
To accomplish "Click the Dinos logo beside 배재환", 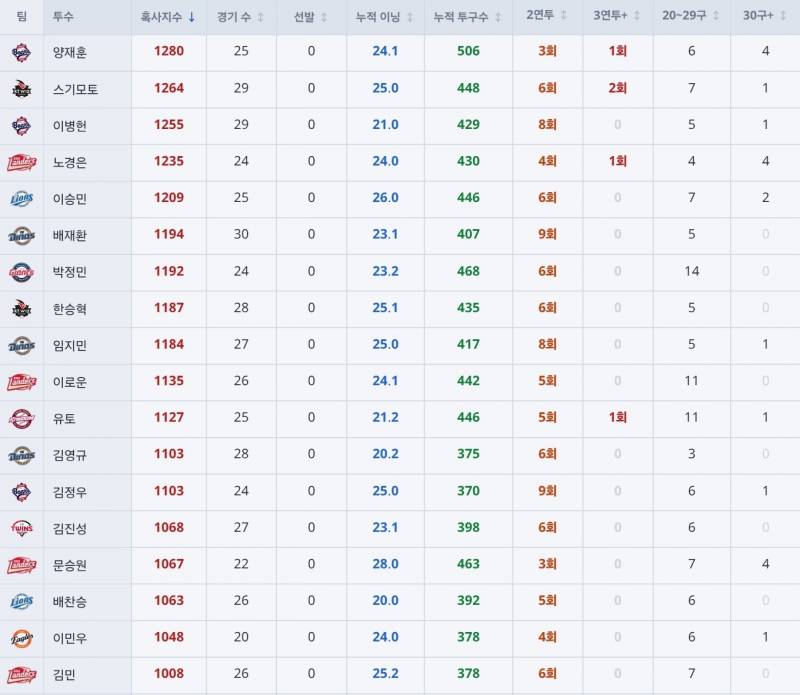I will [x=21, y=236].
